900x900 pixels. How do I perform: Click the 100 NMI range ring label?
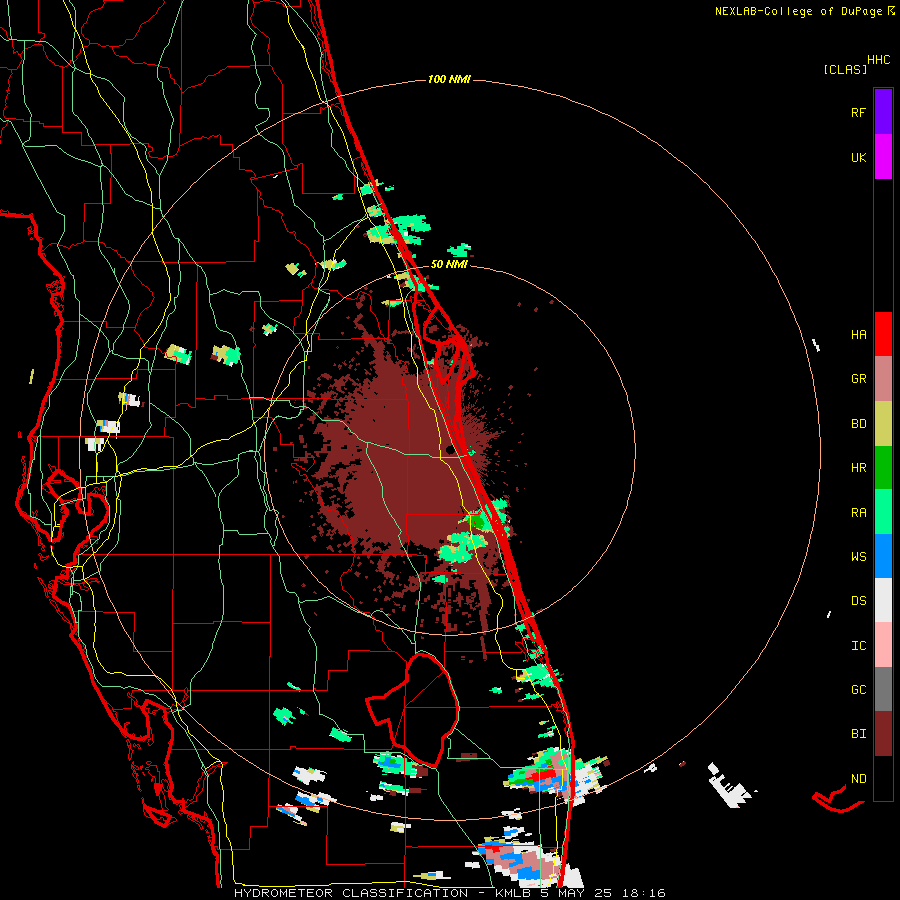(449, 79)
